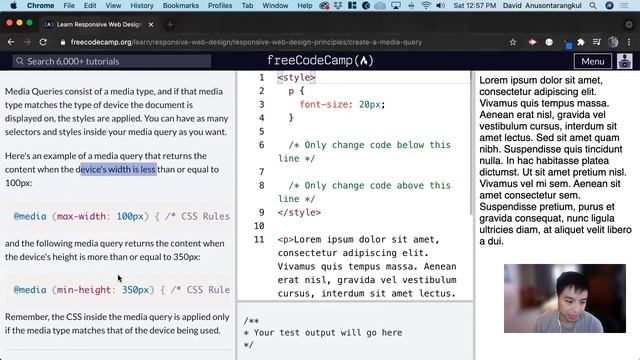Select the Learn Responsive Web Design tab
The image size is (640, 360).
pyautogui.click(x=98, y=24)
